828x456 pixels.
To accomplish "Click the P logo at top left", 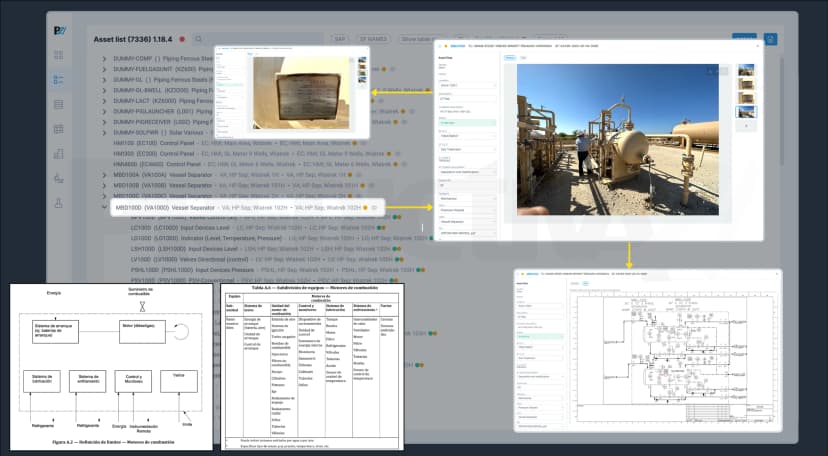I will pos(60,31).
